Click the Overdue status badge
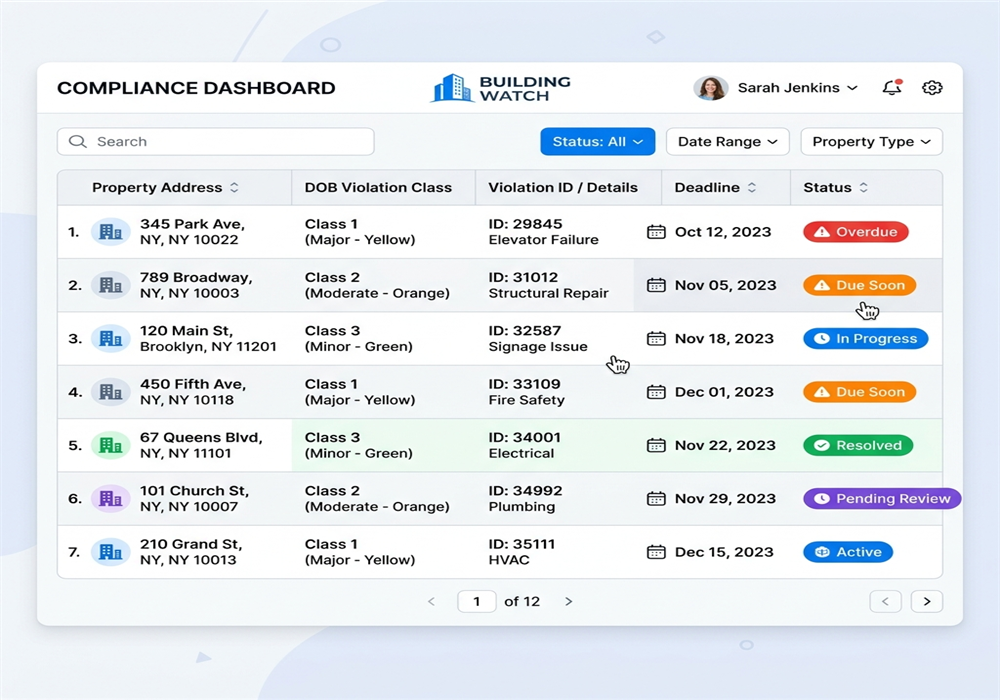Image resolution: width=1000 pixels, height=700 pixels. pyautogui.click(x=856, y=232)
